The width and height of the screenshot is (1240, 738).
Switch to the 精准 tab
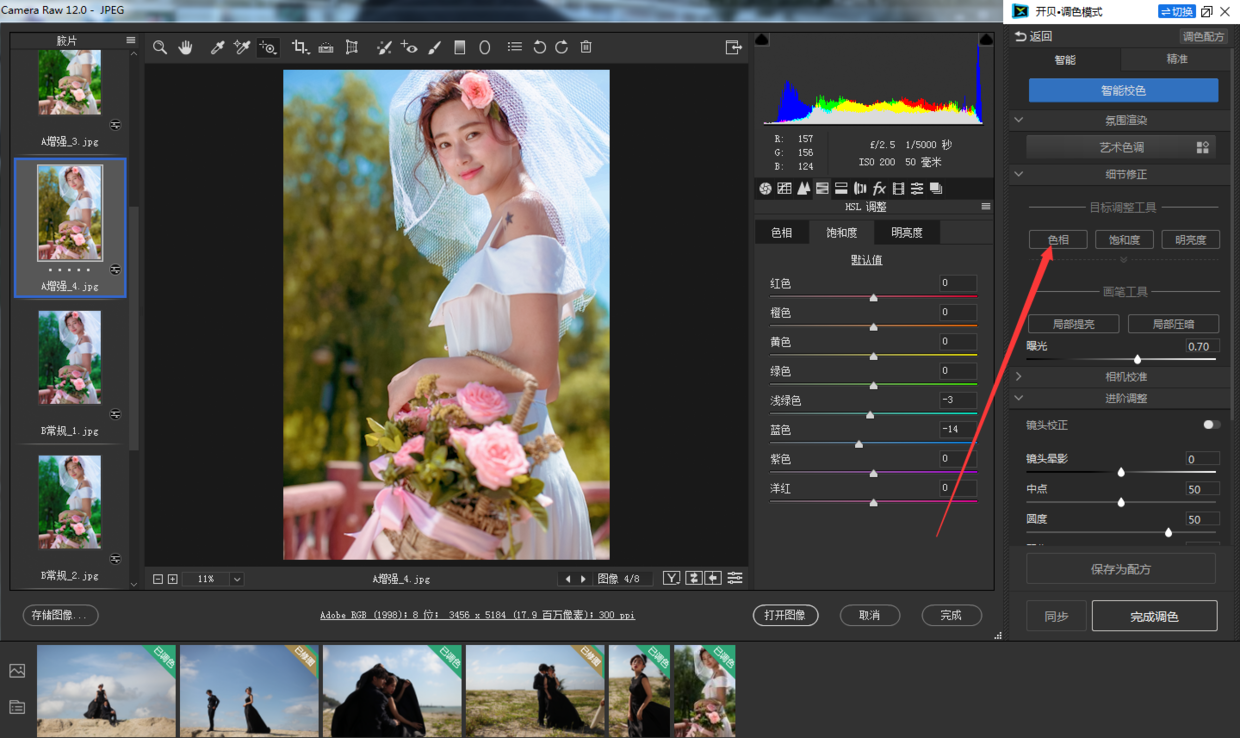1177,59
